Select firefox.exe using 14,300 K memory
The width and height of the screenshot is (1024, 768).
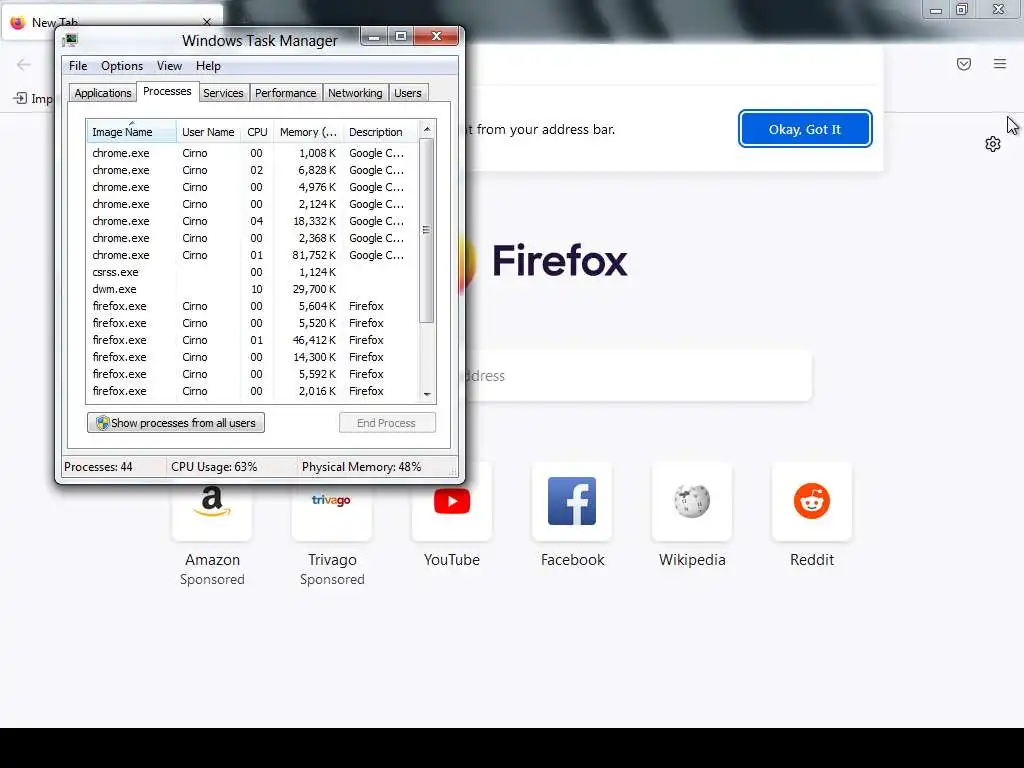[252, 357]
